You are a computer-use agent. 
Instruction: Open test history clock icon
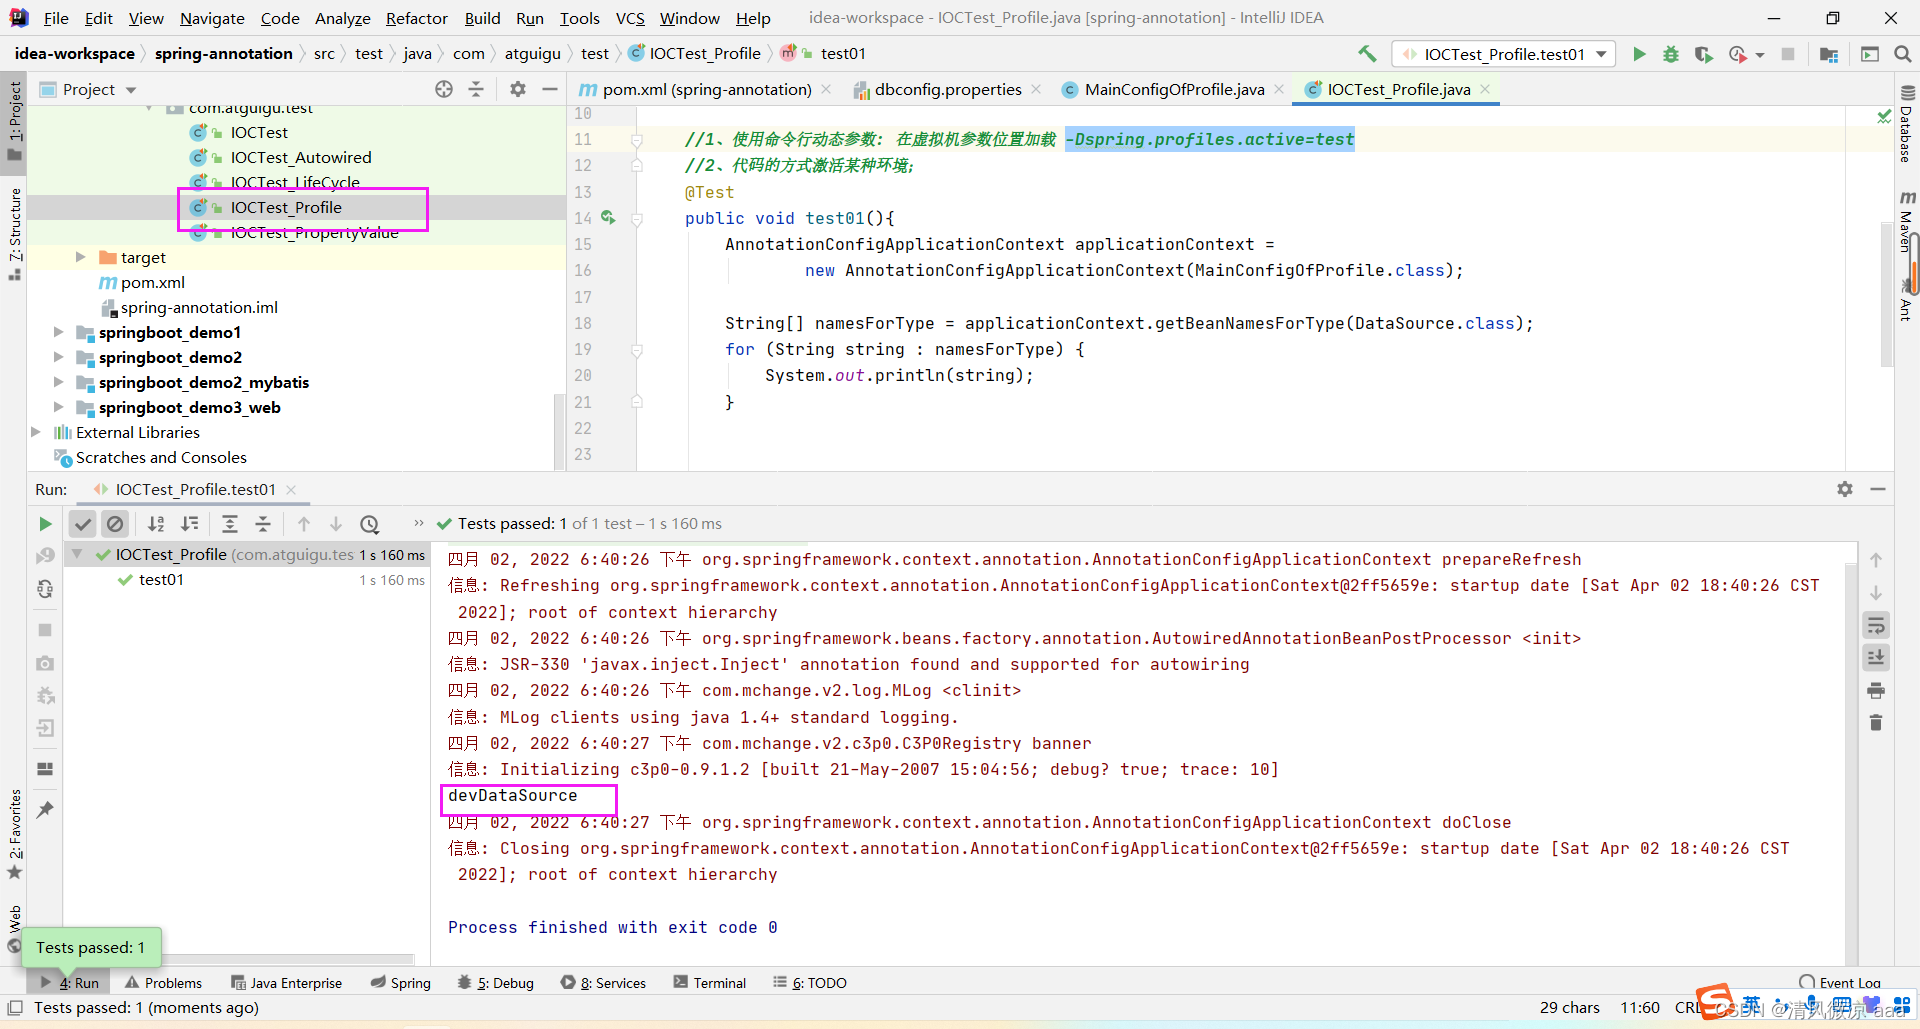click(370, 524)
